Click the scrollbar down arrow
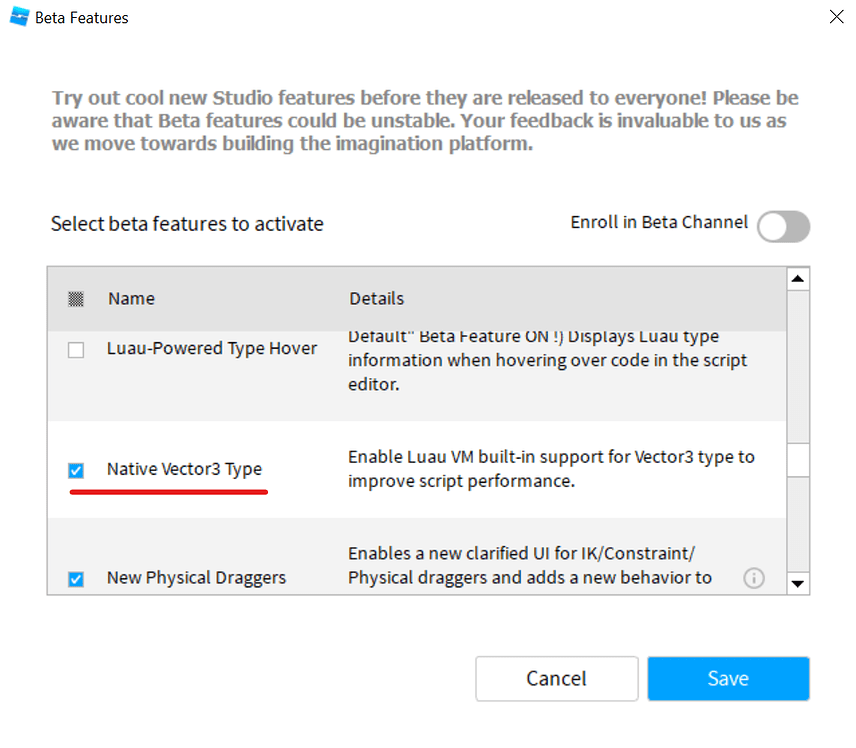856x748 pixels. [799, 584]
